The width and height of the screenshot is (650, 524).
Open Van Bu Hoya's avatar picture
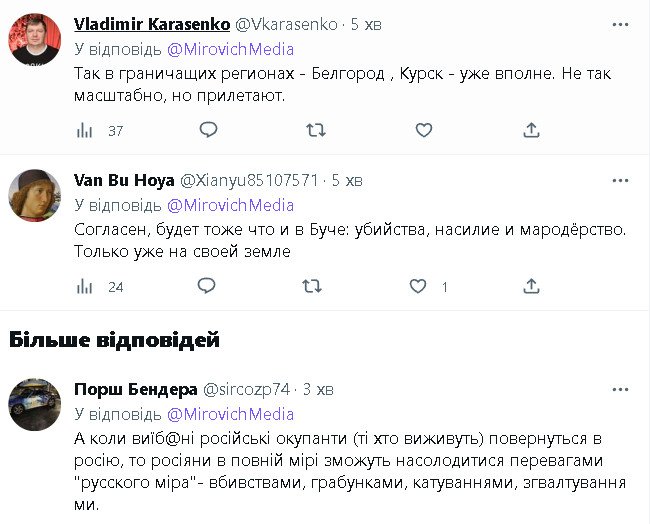(32, 193)
